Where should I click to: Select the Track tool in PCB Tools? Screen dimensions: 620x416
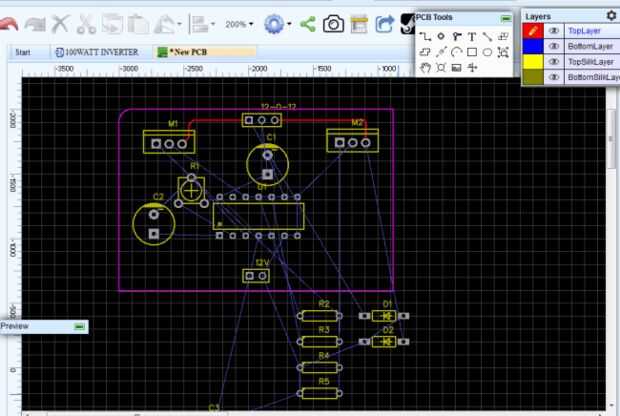425,37
